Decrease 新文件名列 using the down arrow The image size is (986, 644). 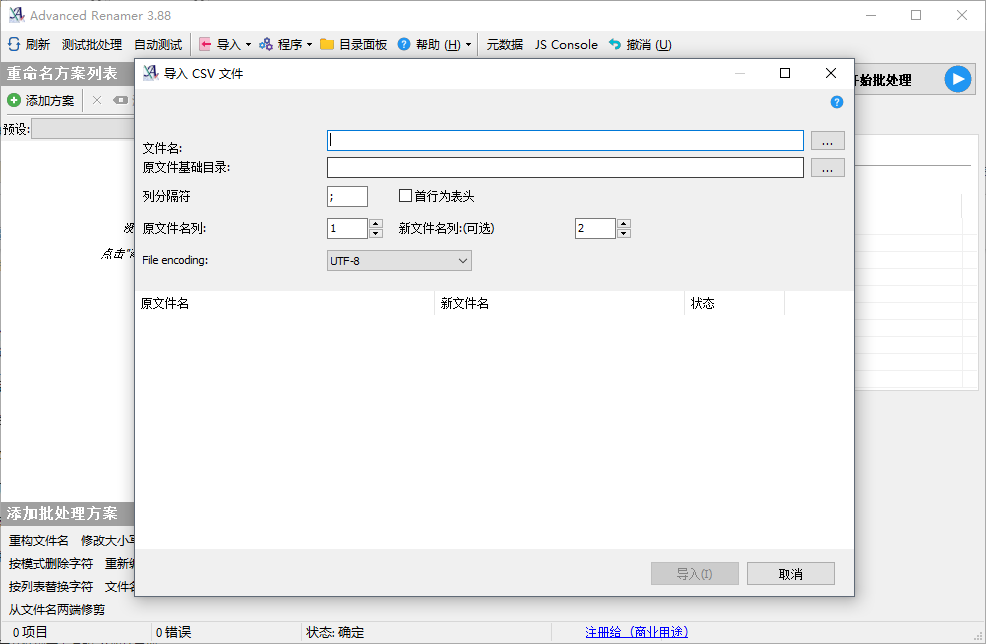(x=624, y=233)
